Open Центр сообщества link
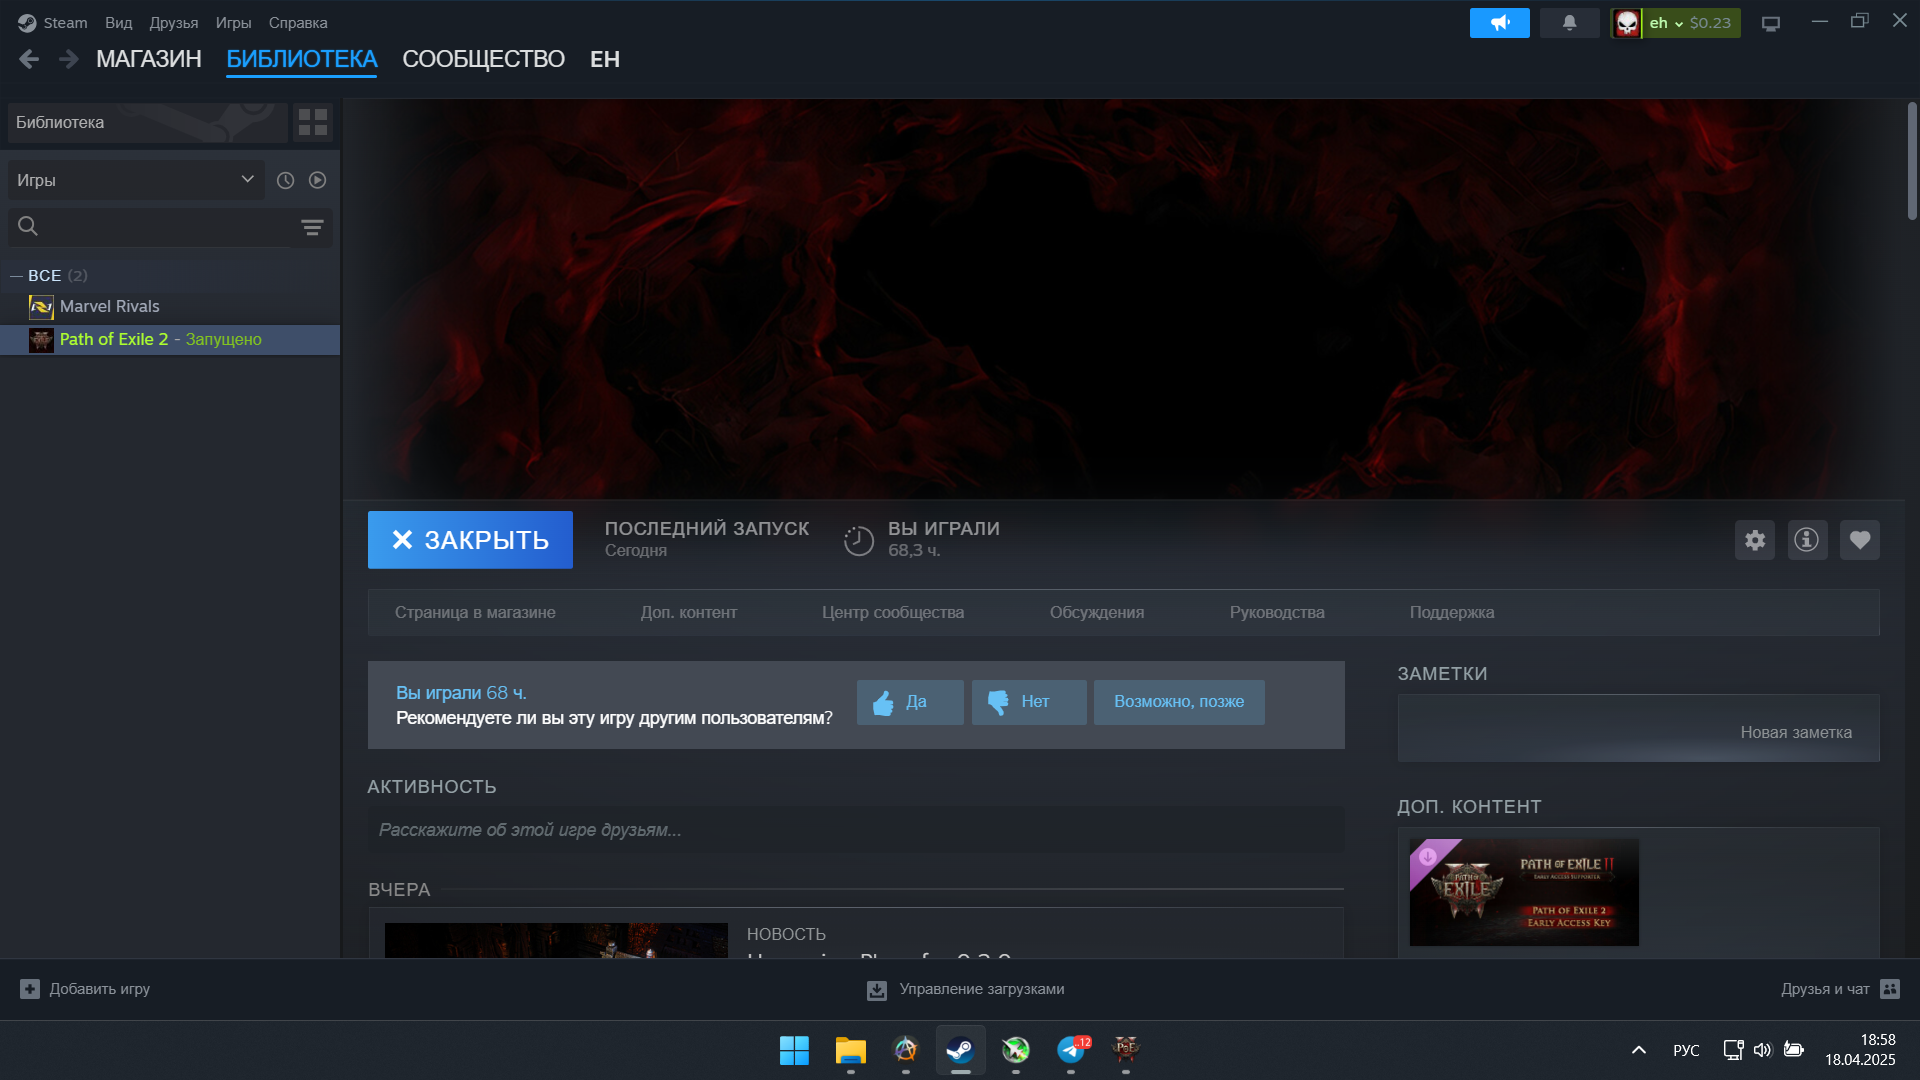The width and height of the screenshot is (1920, 1080). 893,613
